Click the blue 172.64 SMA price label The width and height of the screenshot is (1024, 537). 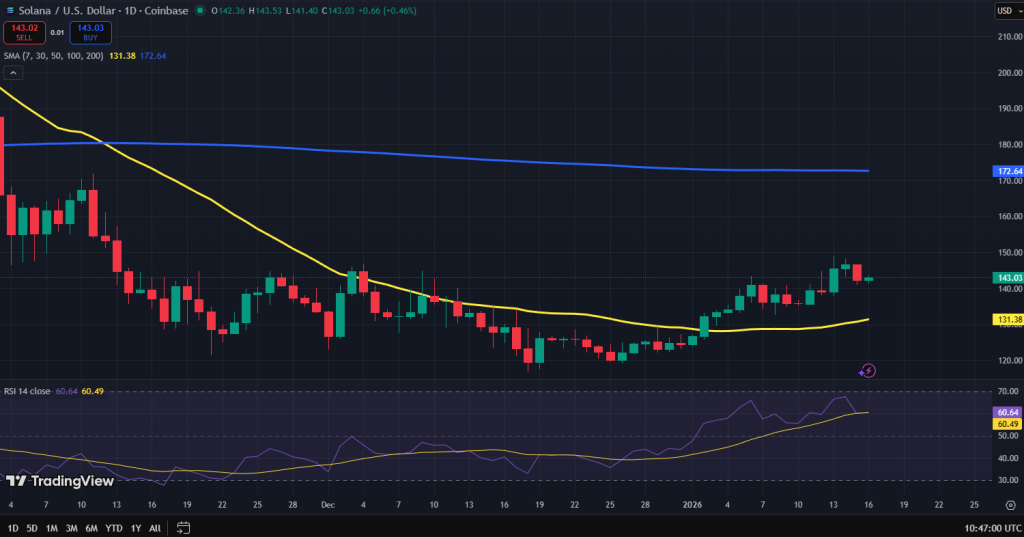(1008, 171)
